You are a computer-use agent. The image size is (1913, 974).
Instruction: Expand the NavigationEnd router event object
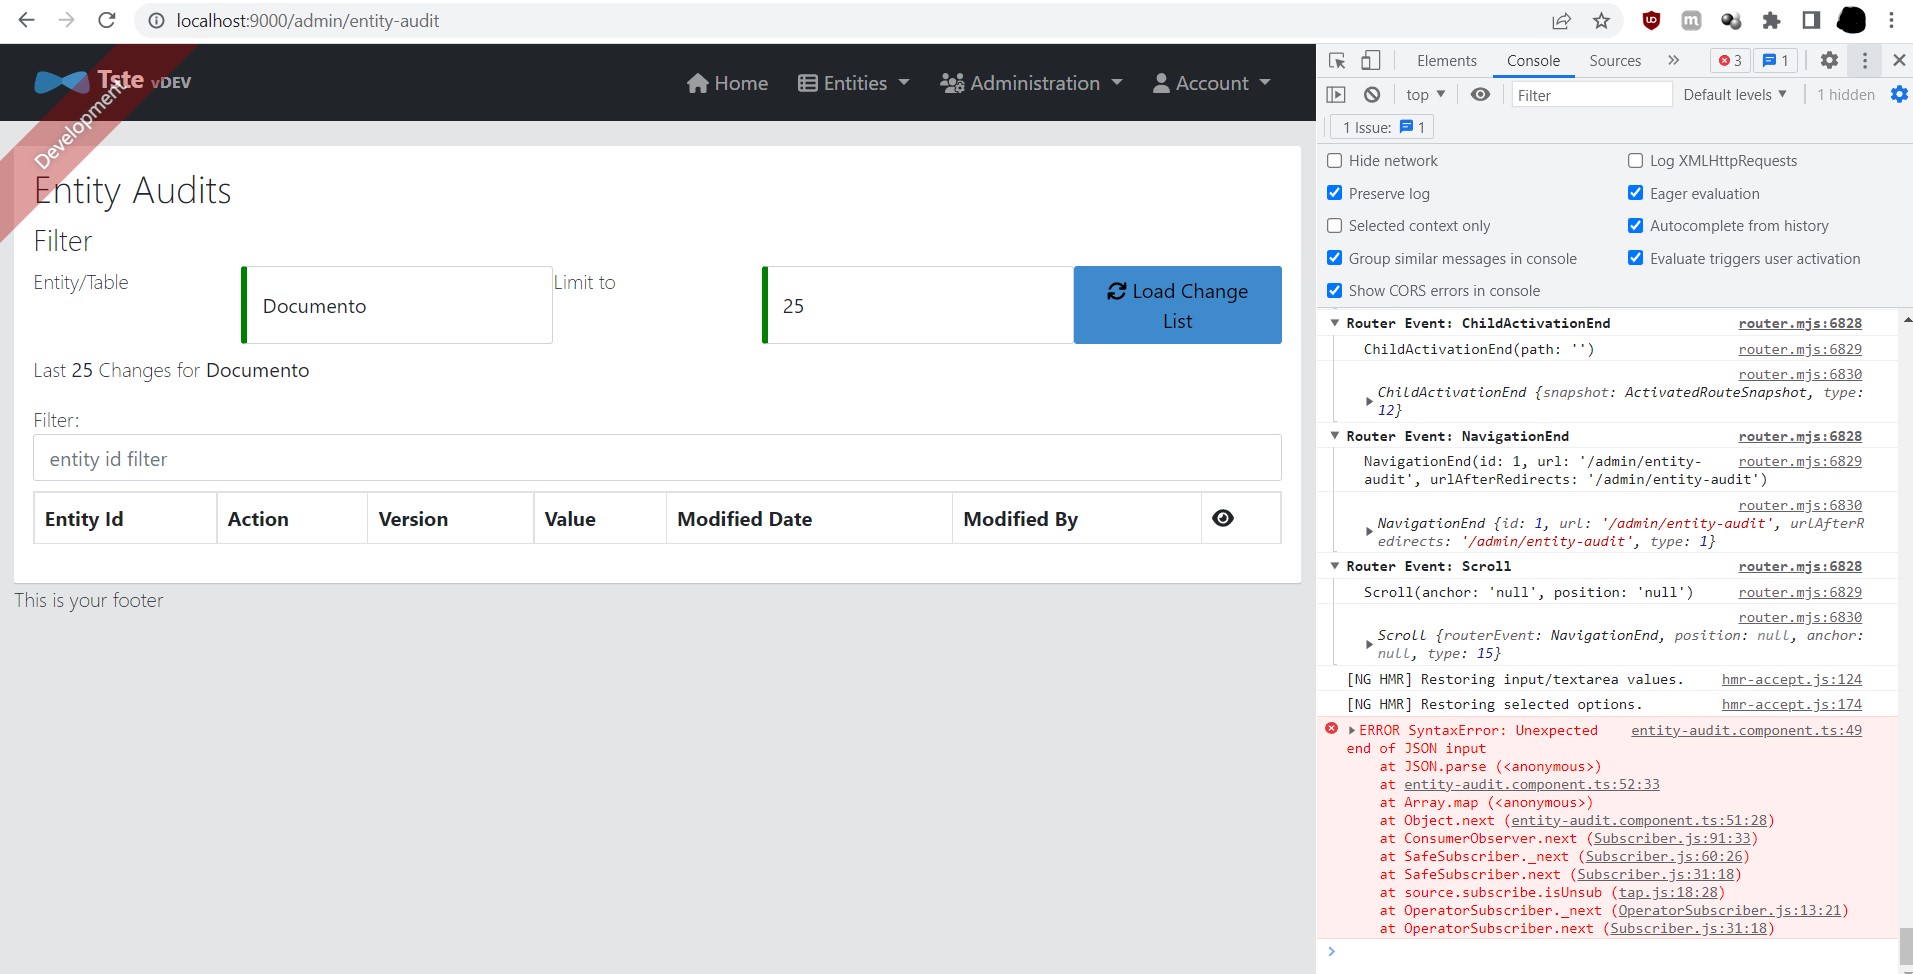pos(1370,531)
